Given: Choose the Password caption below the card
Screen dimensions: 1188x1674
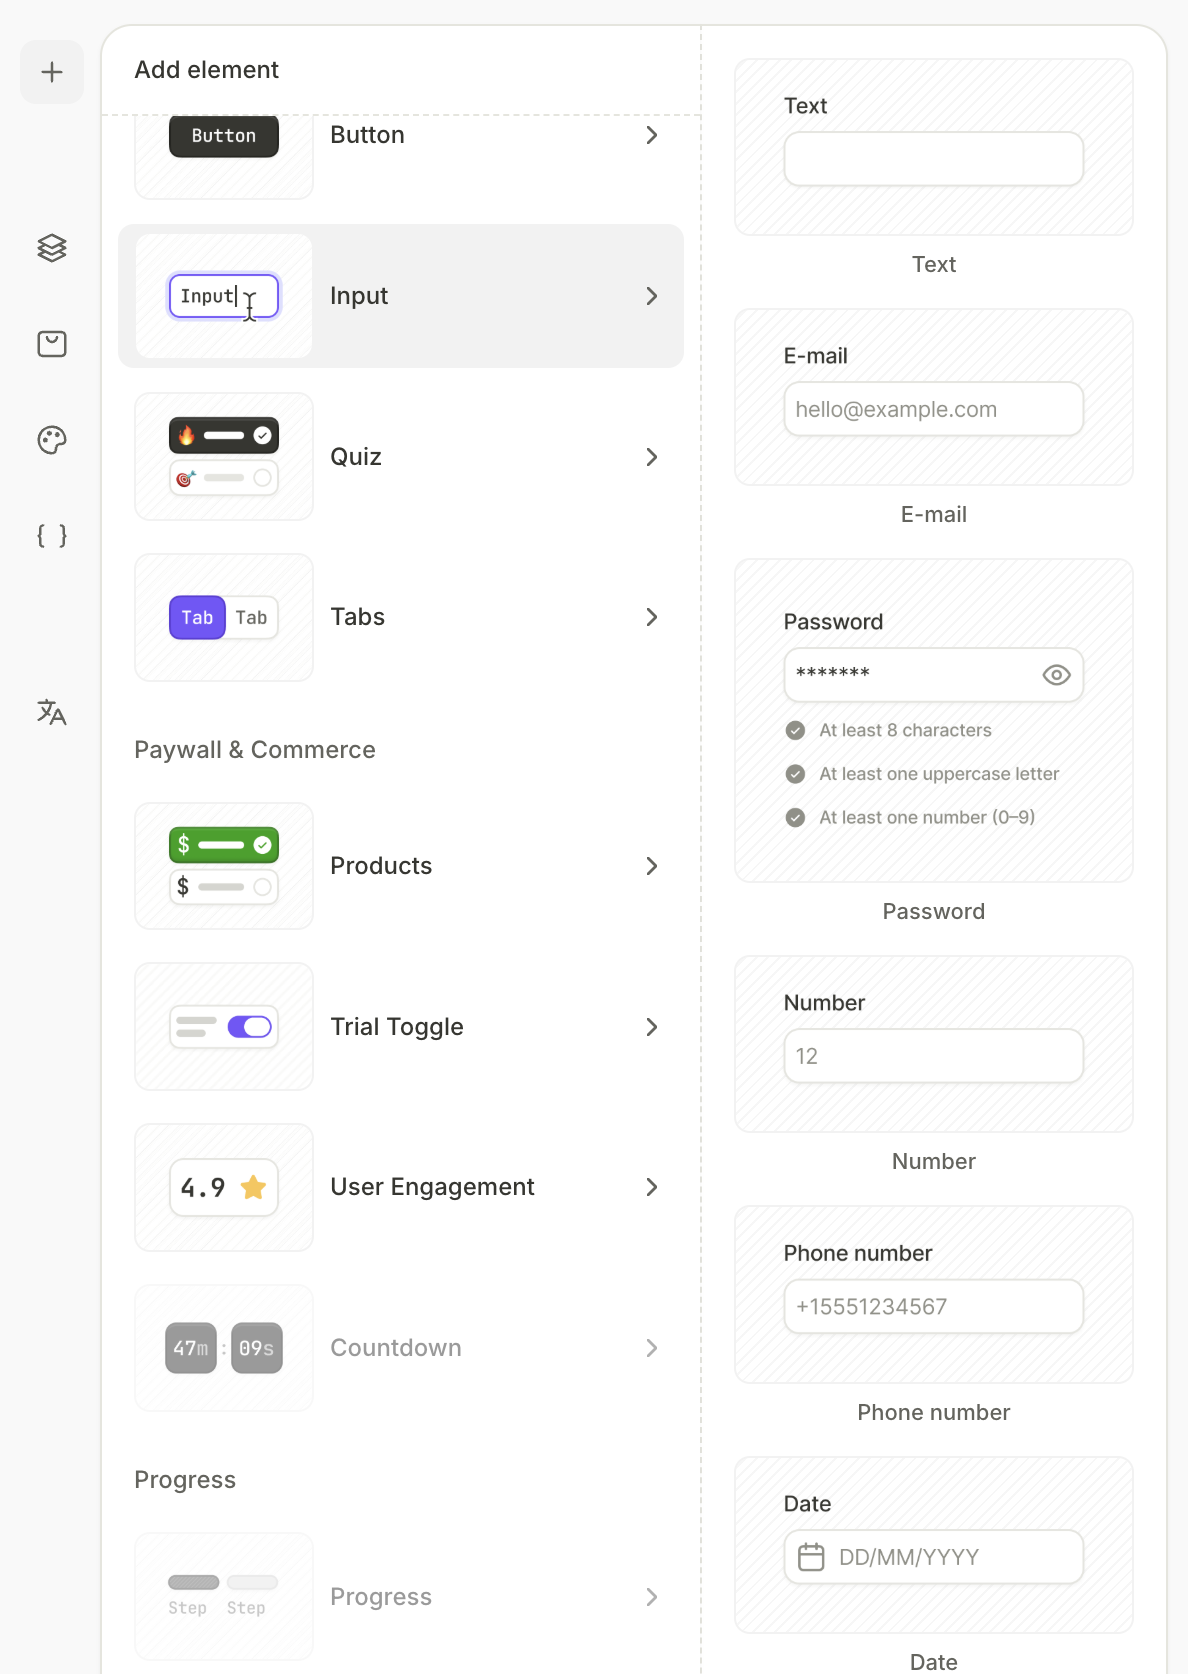Looking at the screenshot, I should (934, 911).
